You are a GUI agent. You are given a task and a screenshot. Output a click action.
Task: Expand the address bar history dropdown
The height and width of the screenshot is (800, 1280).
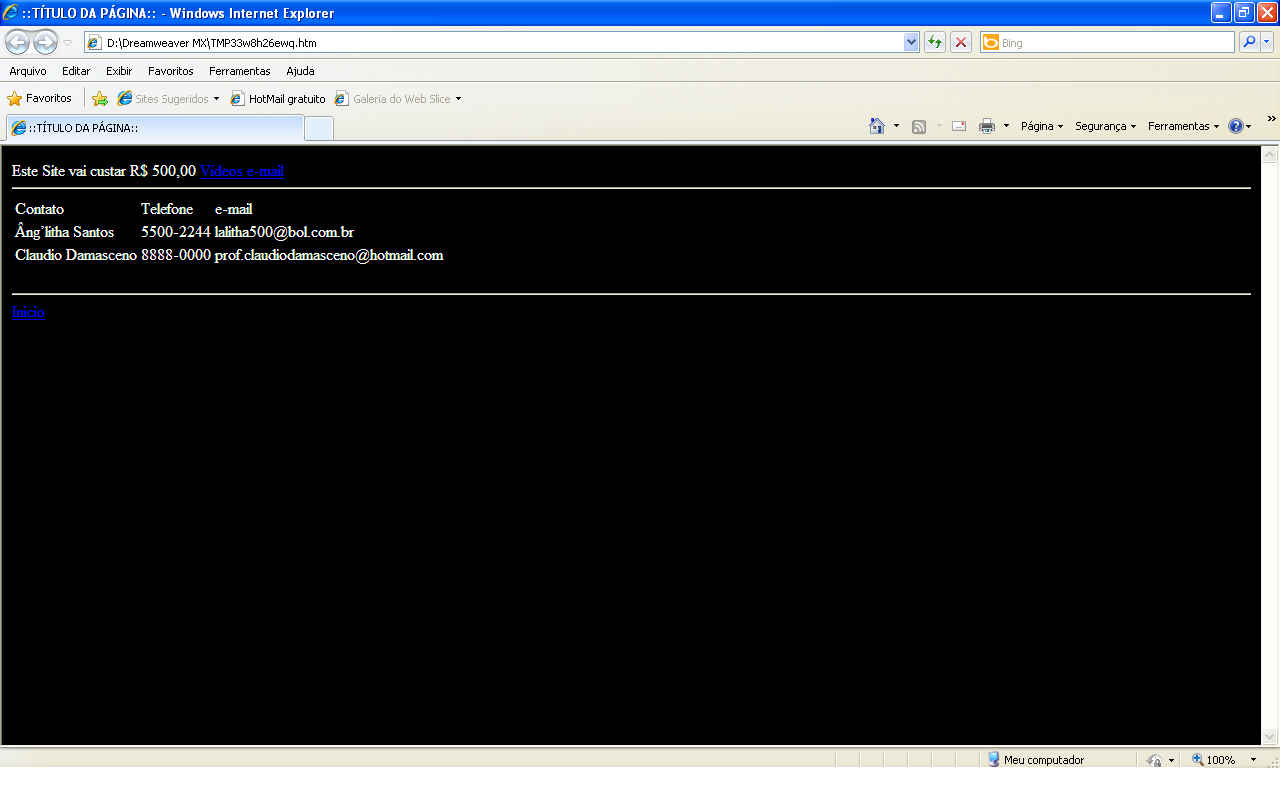[x=911, y=43]
